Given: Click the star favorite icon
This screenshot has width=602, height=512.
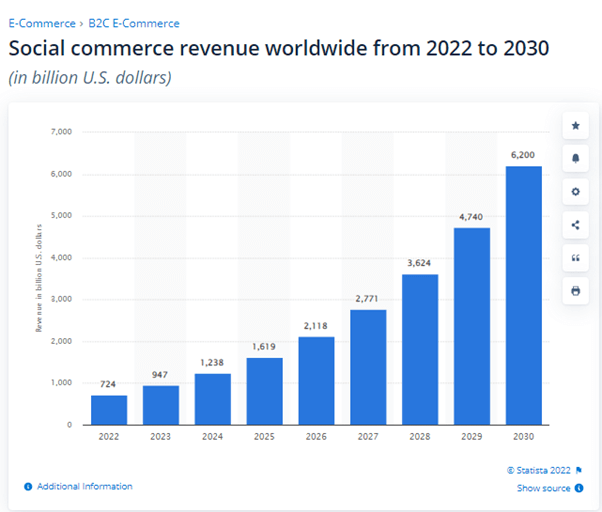Looking at the screenshot, I should (x=575, y=126).
